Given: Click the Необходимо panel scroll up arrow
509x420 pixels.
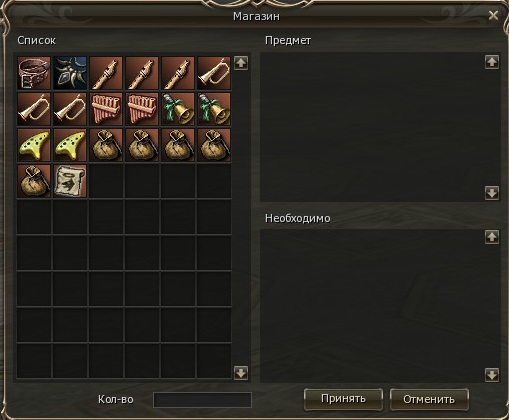Looking at the screenshot, I should (x=492, y=237).
